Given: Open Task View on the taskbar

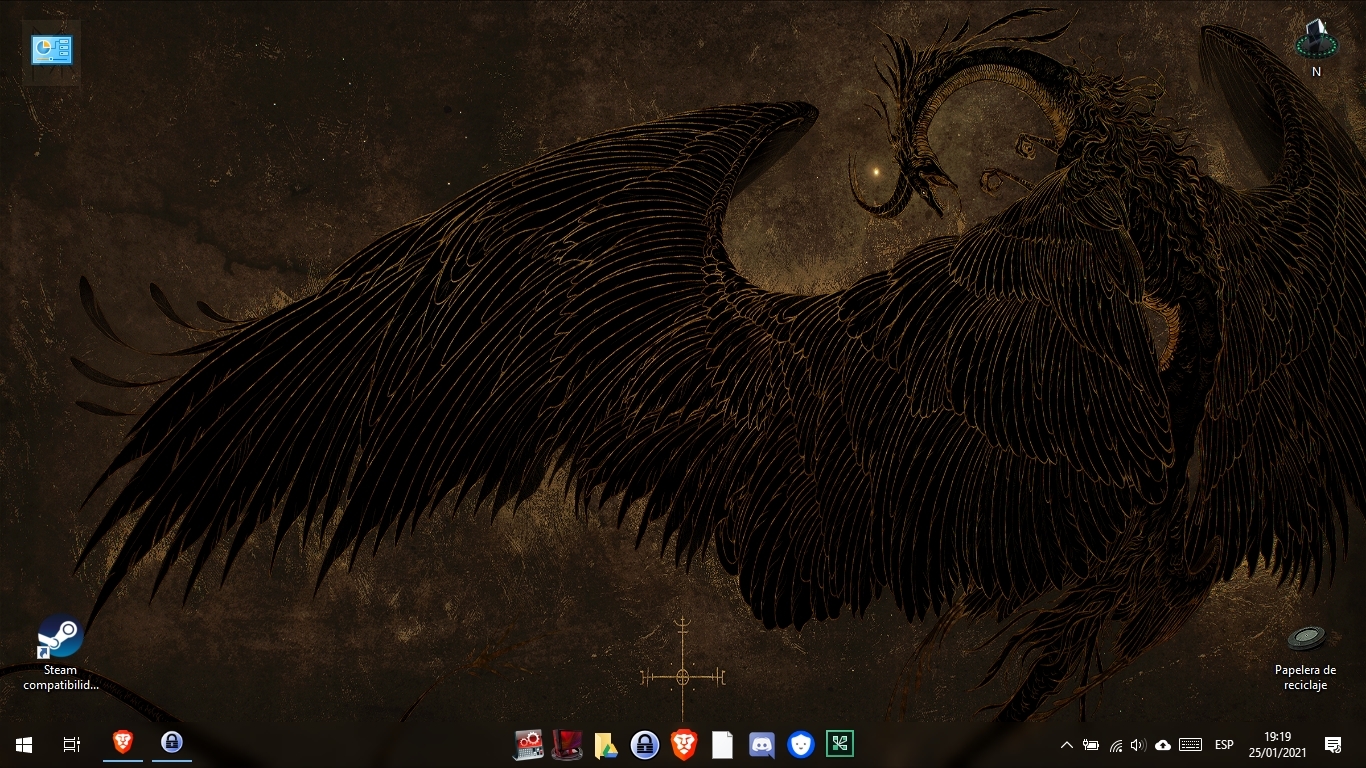Looking at the screenshot, I should 72,744.
